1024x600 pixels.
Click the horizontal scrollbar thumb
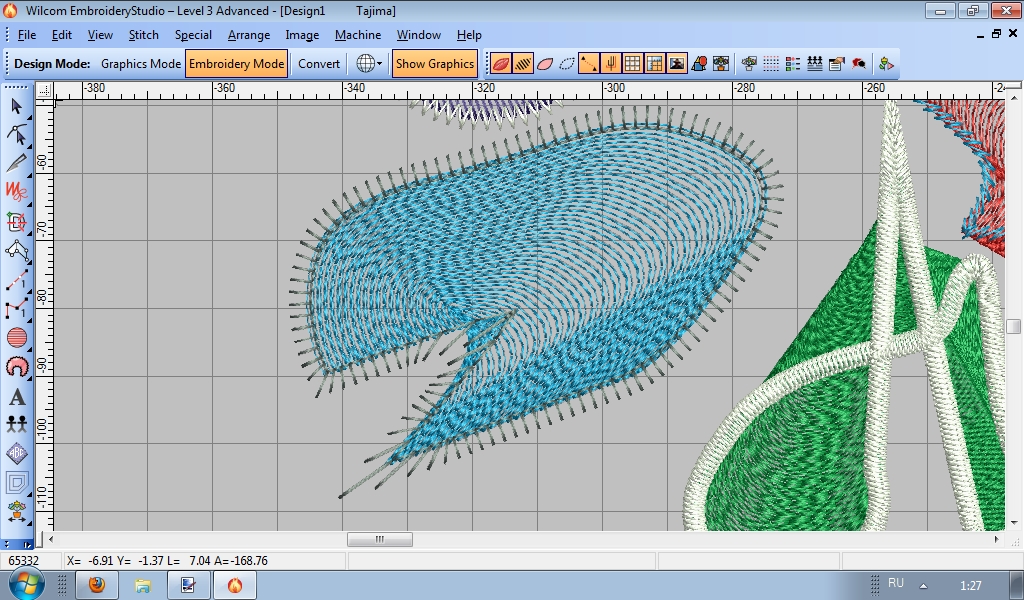coord(379,539)
